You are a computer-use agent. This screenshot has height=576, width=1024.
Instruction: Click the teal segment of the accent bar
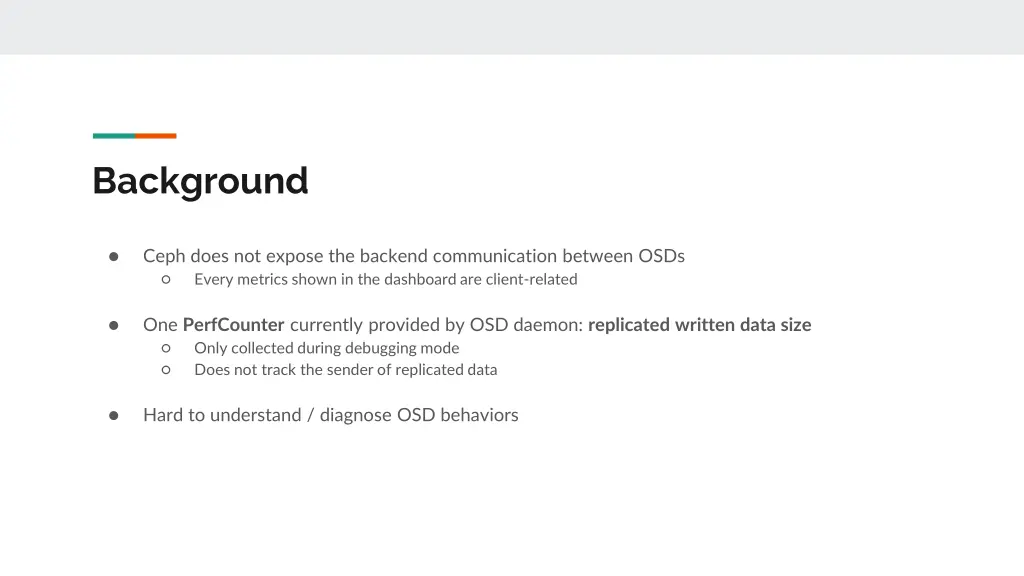point(114,136)
